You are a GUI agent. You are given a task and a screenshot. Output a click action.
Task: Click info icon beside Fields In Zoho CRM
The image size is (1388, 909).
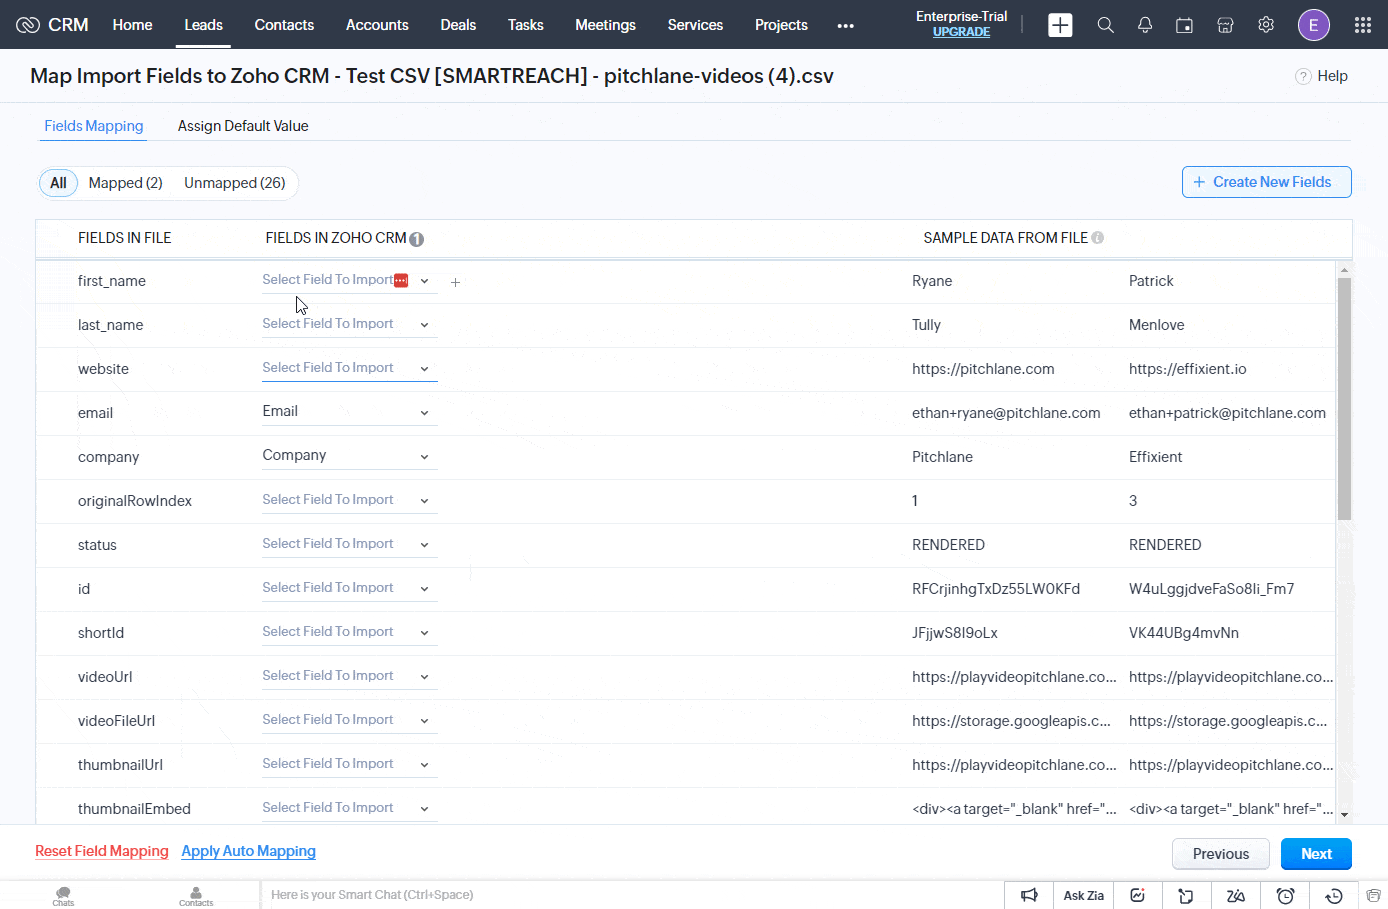[417, 239]
